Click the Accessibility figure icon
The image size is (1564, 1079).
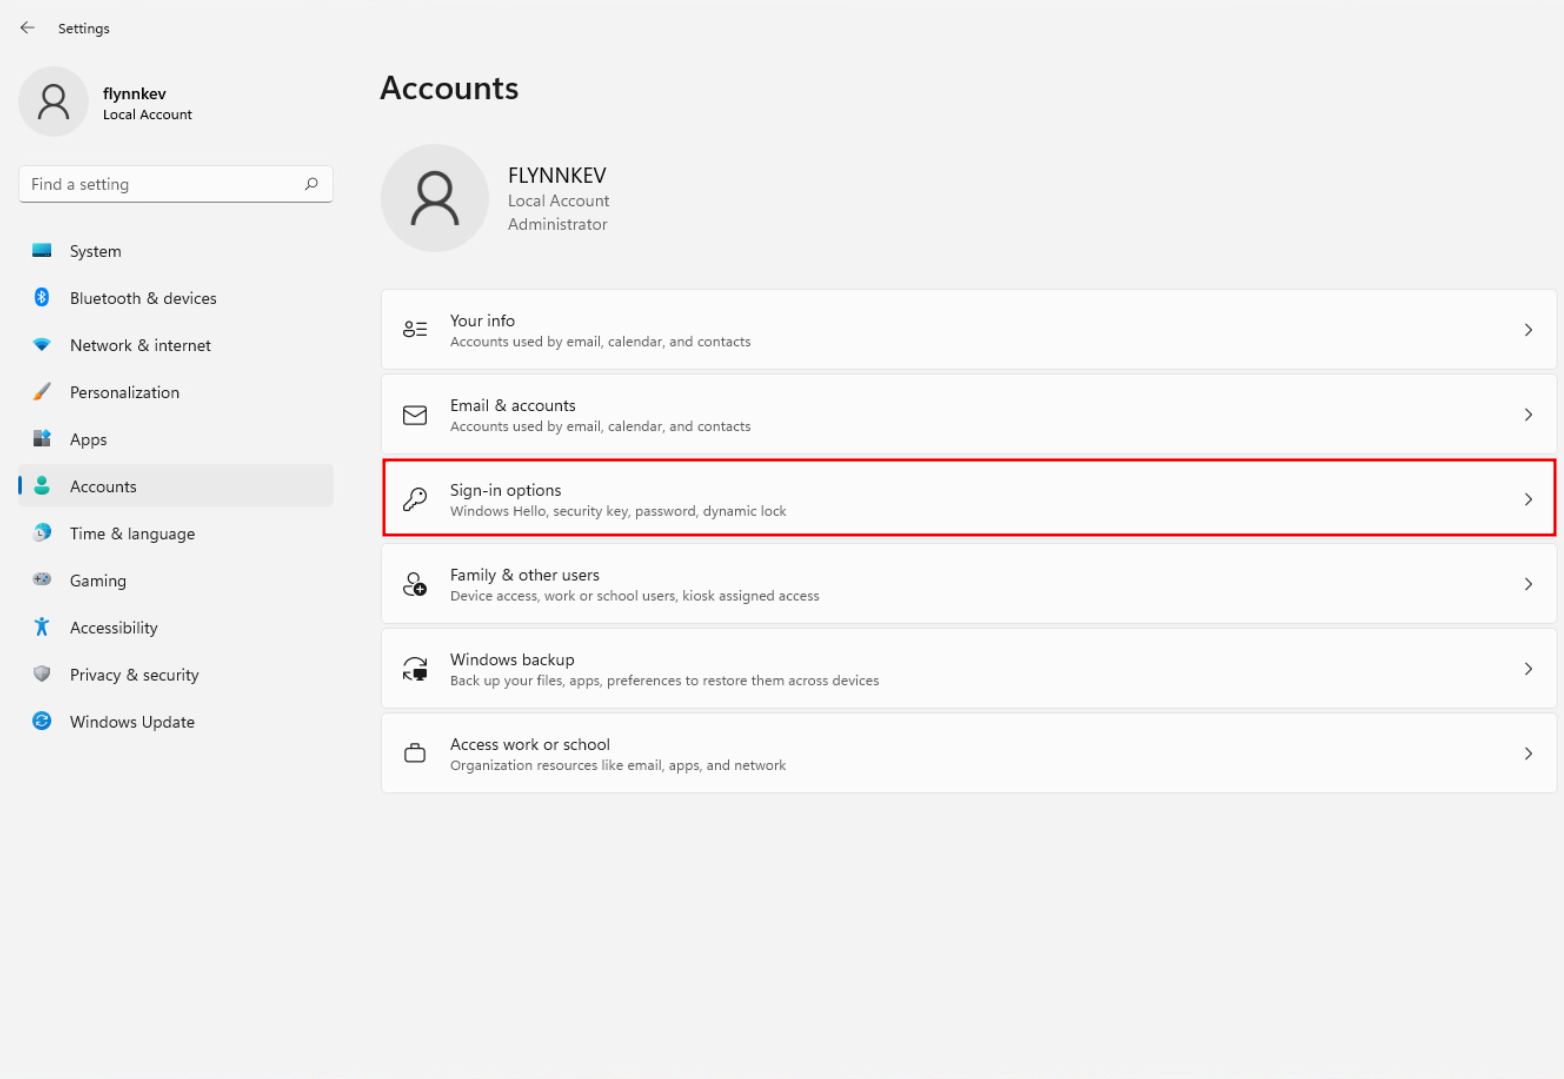tap(42, 627)
